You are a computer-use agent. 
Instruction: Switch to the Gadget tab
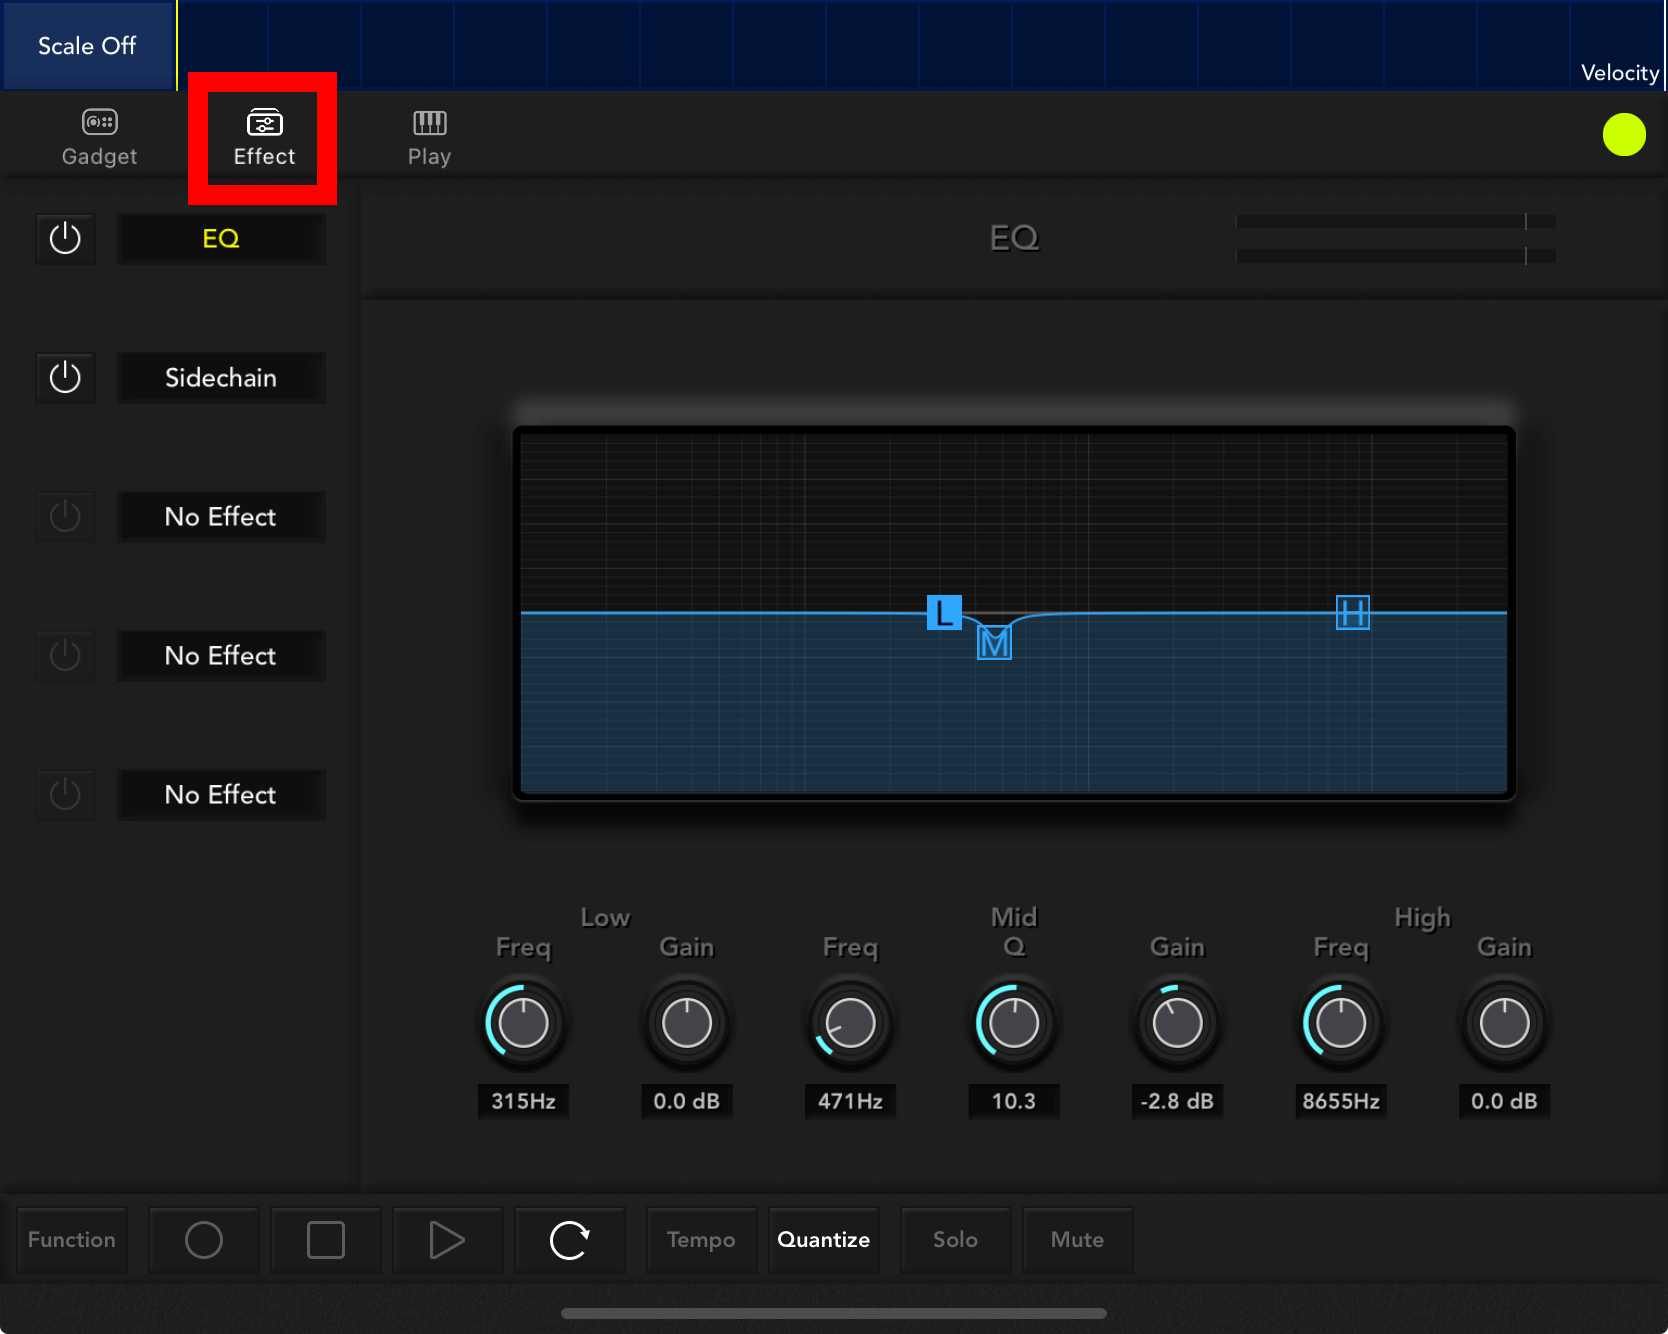click(99, 138)
